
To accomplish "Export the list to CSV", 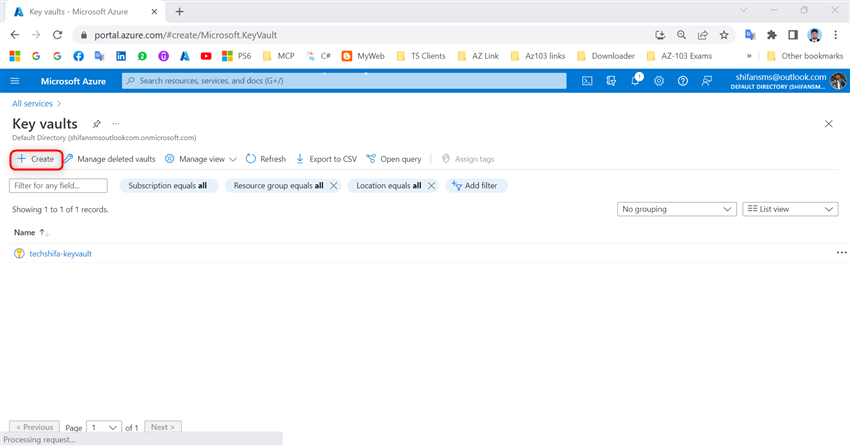I will [x=326, y=159].
